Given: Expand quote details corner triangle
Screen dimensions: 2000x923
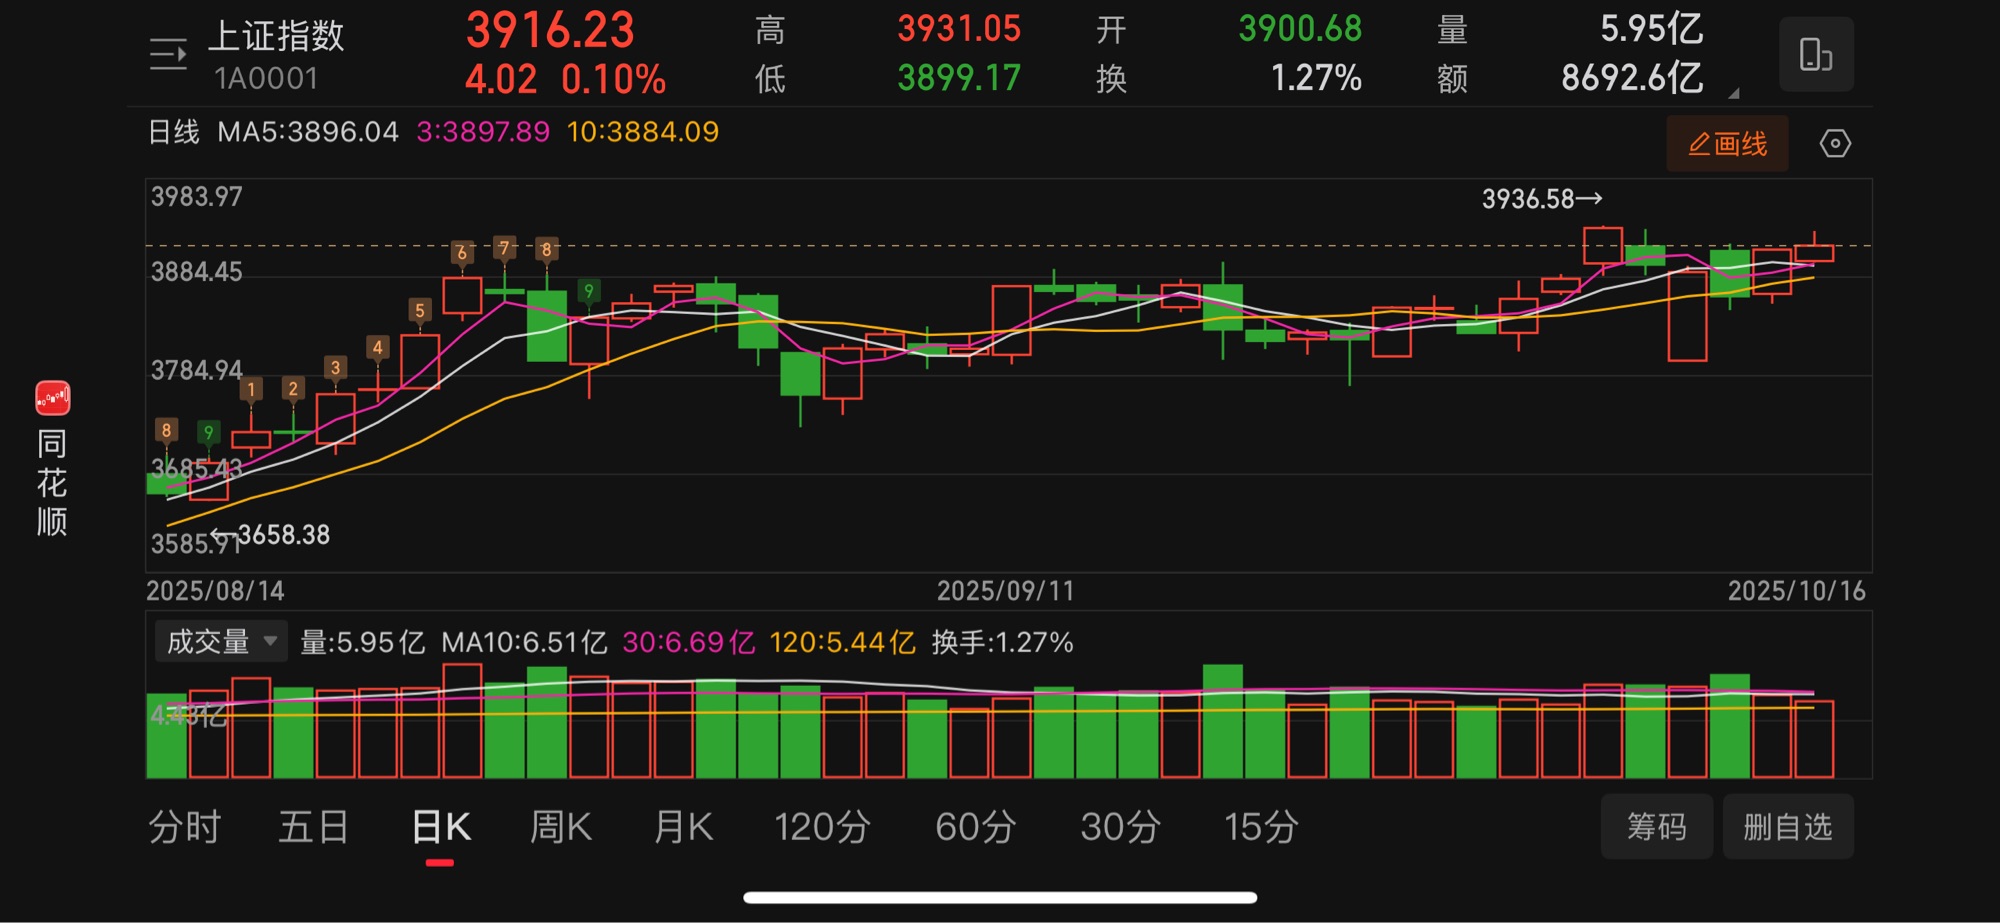Looking at the screenshot, I should click(x=1733, y=93).
